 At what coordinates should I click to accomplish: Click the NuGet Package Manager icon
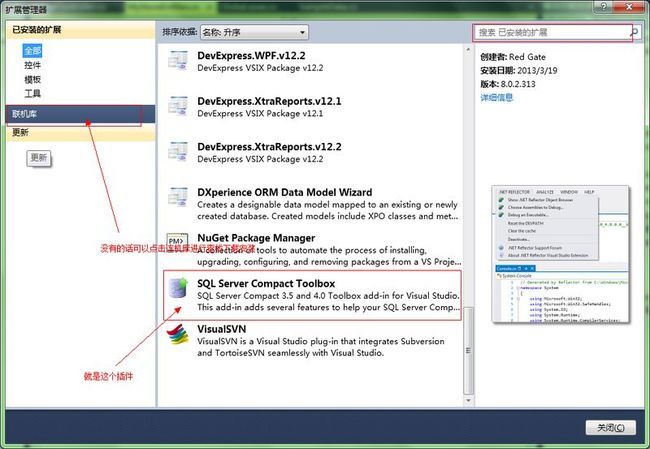pos(177,241)
